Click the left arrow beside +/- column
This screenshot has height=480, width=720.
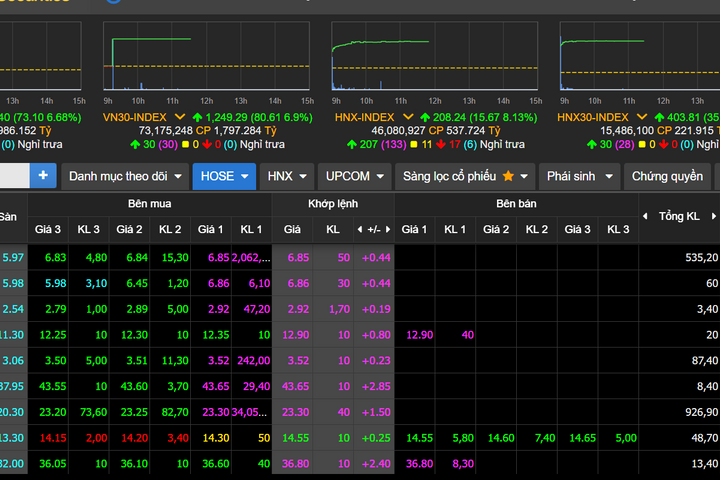pos(360,229)
